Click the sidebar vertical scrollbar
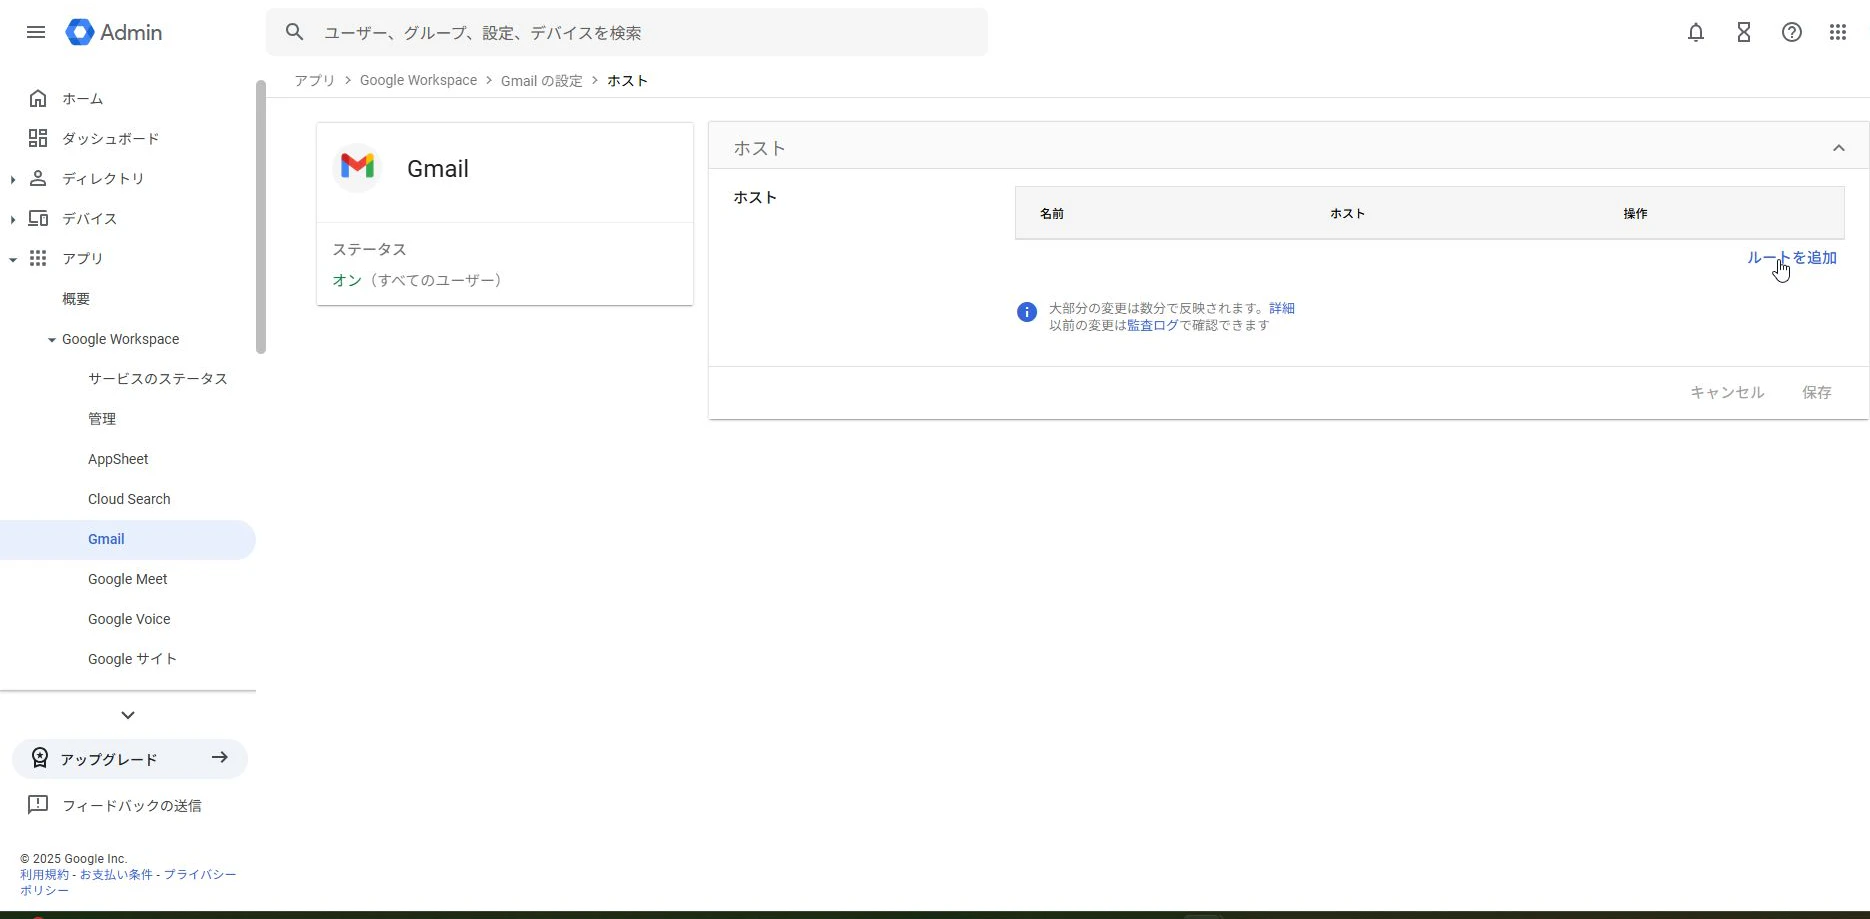This screenshot has width=1870, height=919. (261, 217)
